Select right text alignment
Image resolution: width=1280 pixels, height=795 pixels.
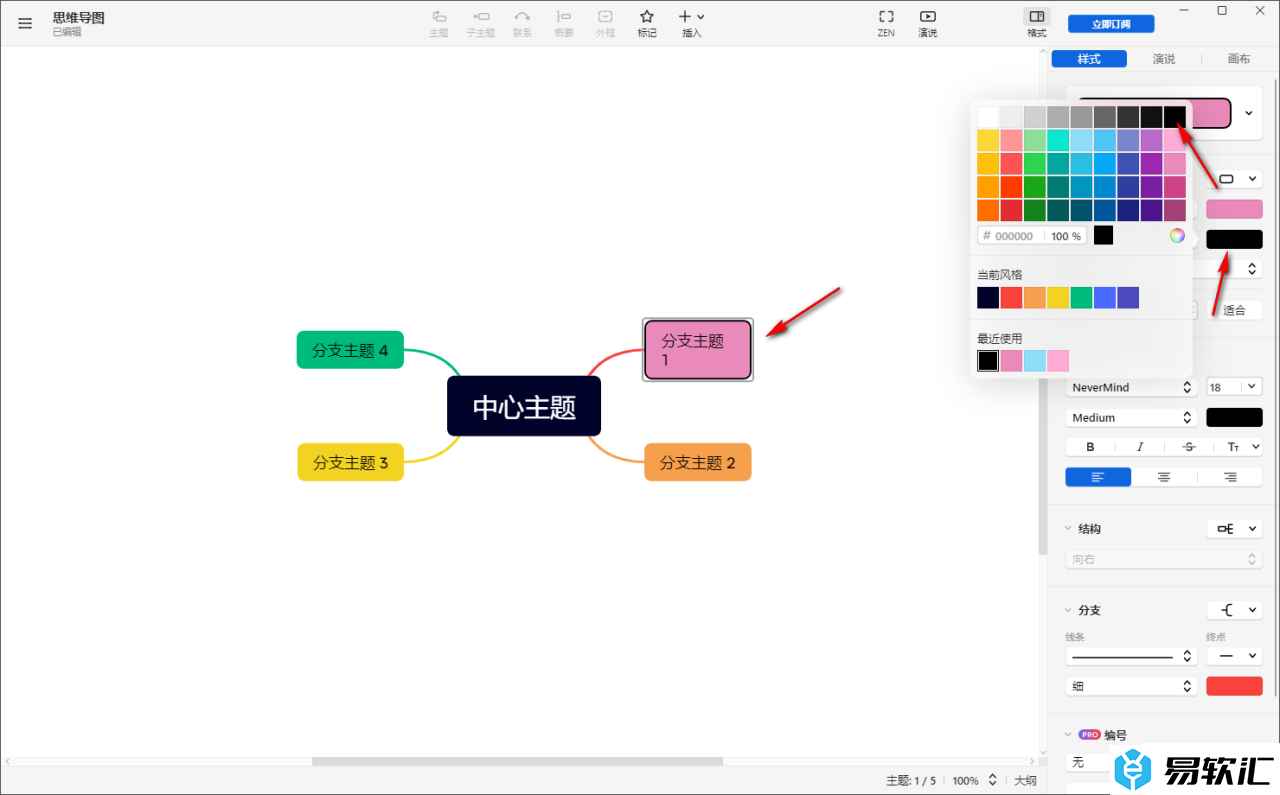(x=1230, y=477)
